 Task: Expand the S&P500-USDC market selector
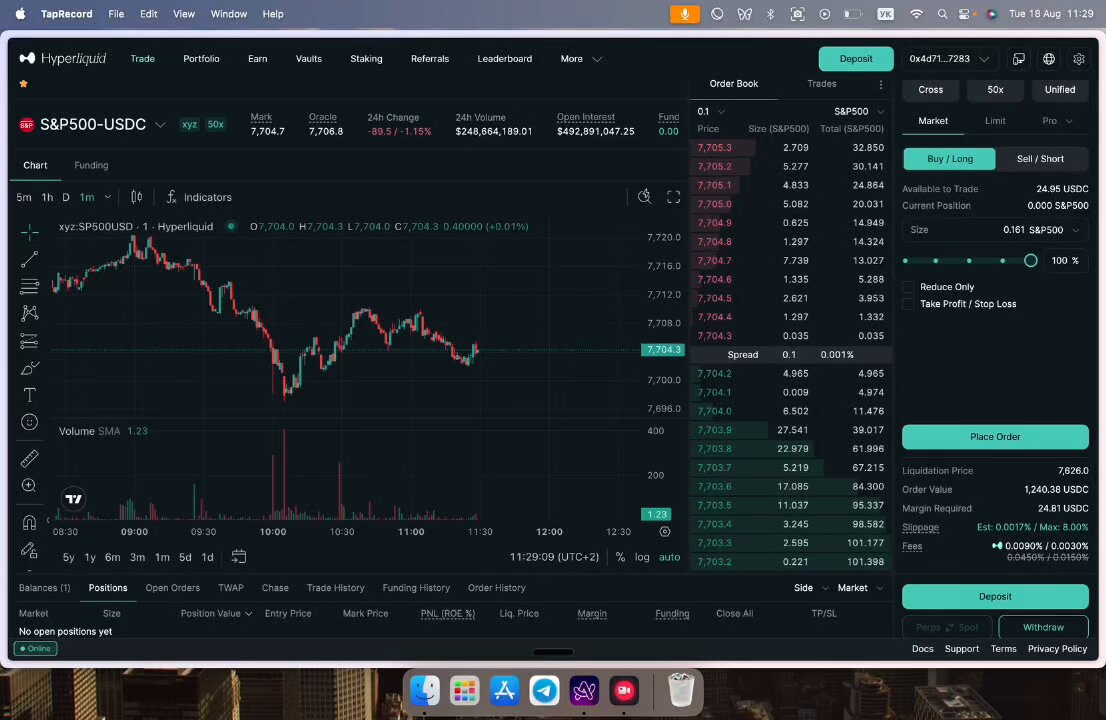161,125
